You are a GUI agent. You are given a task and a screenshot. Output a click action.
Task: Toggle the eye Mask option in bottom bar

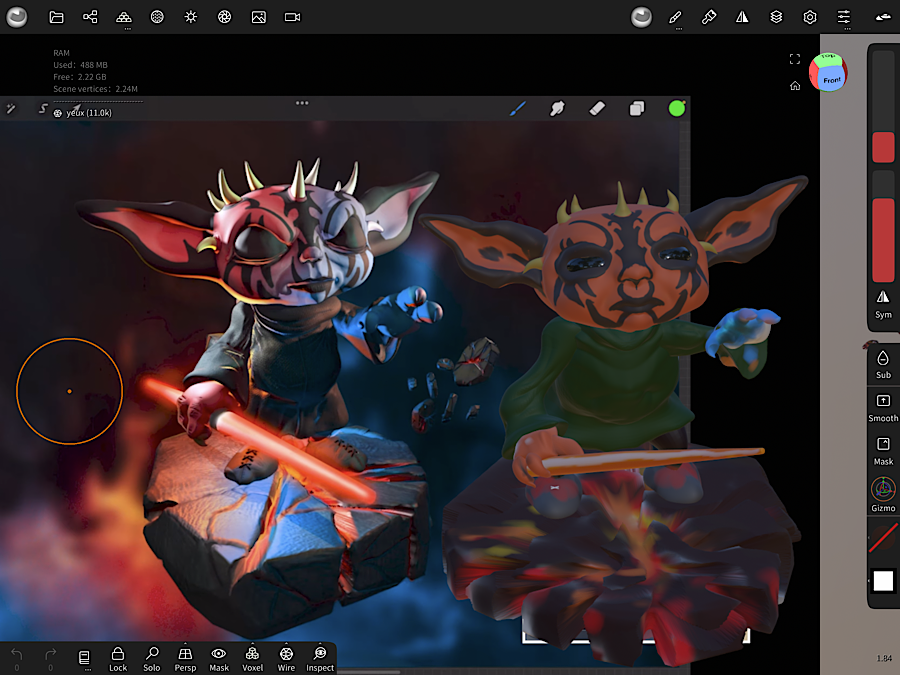[219, 659]
